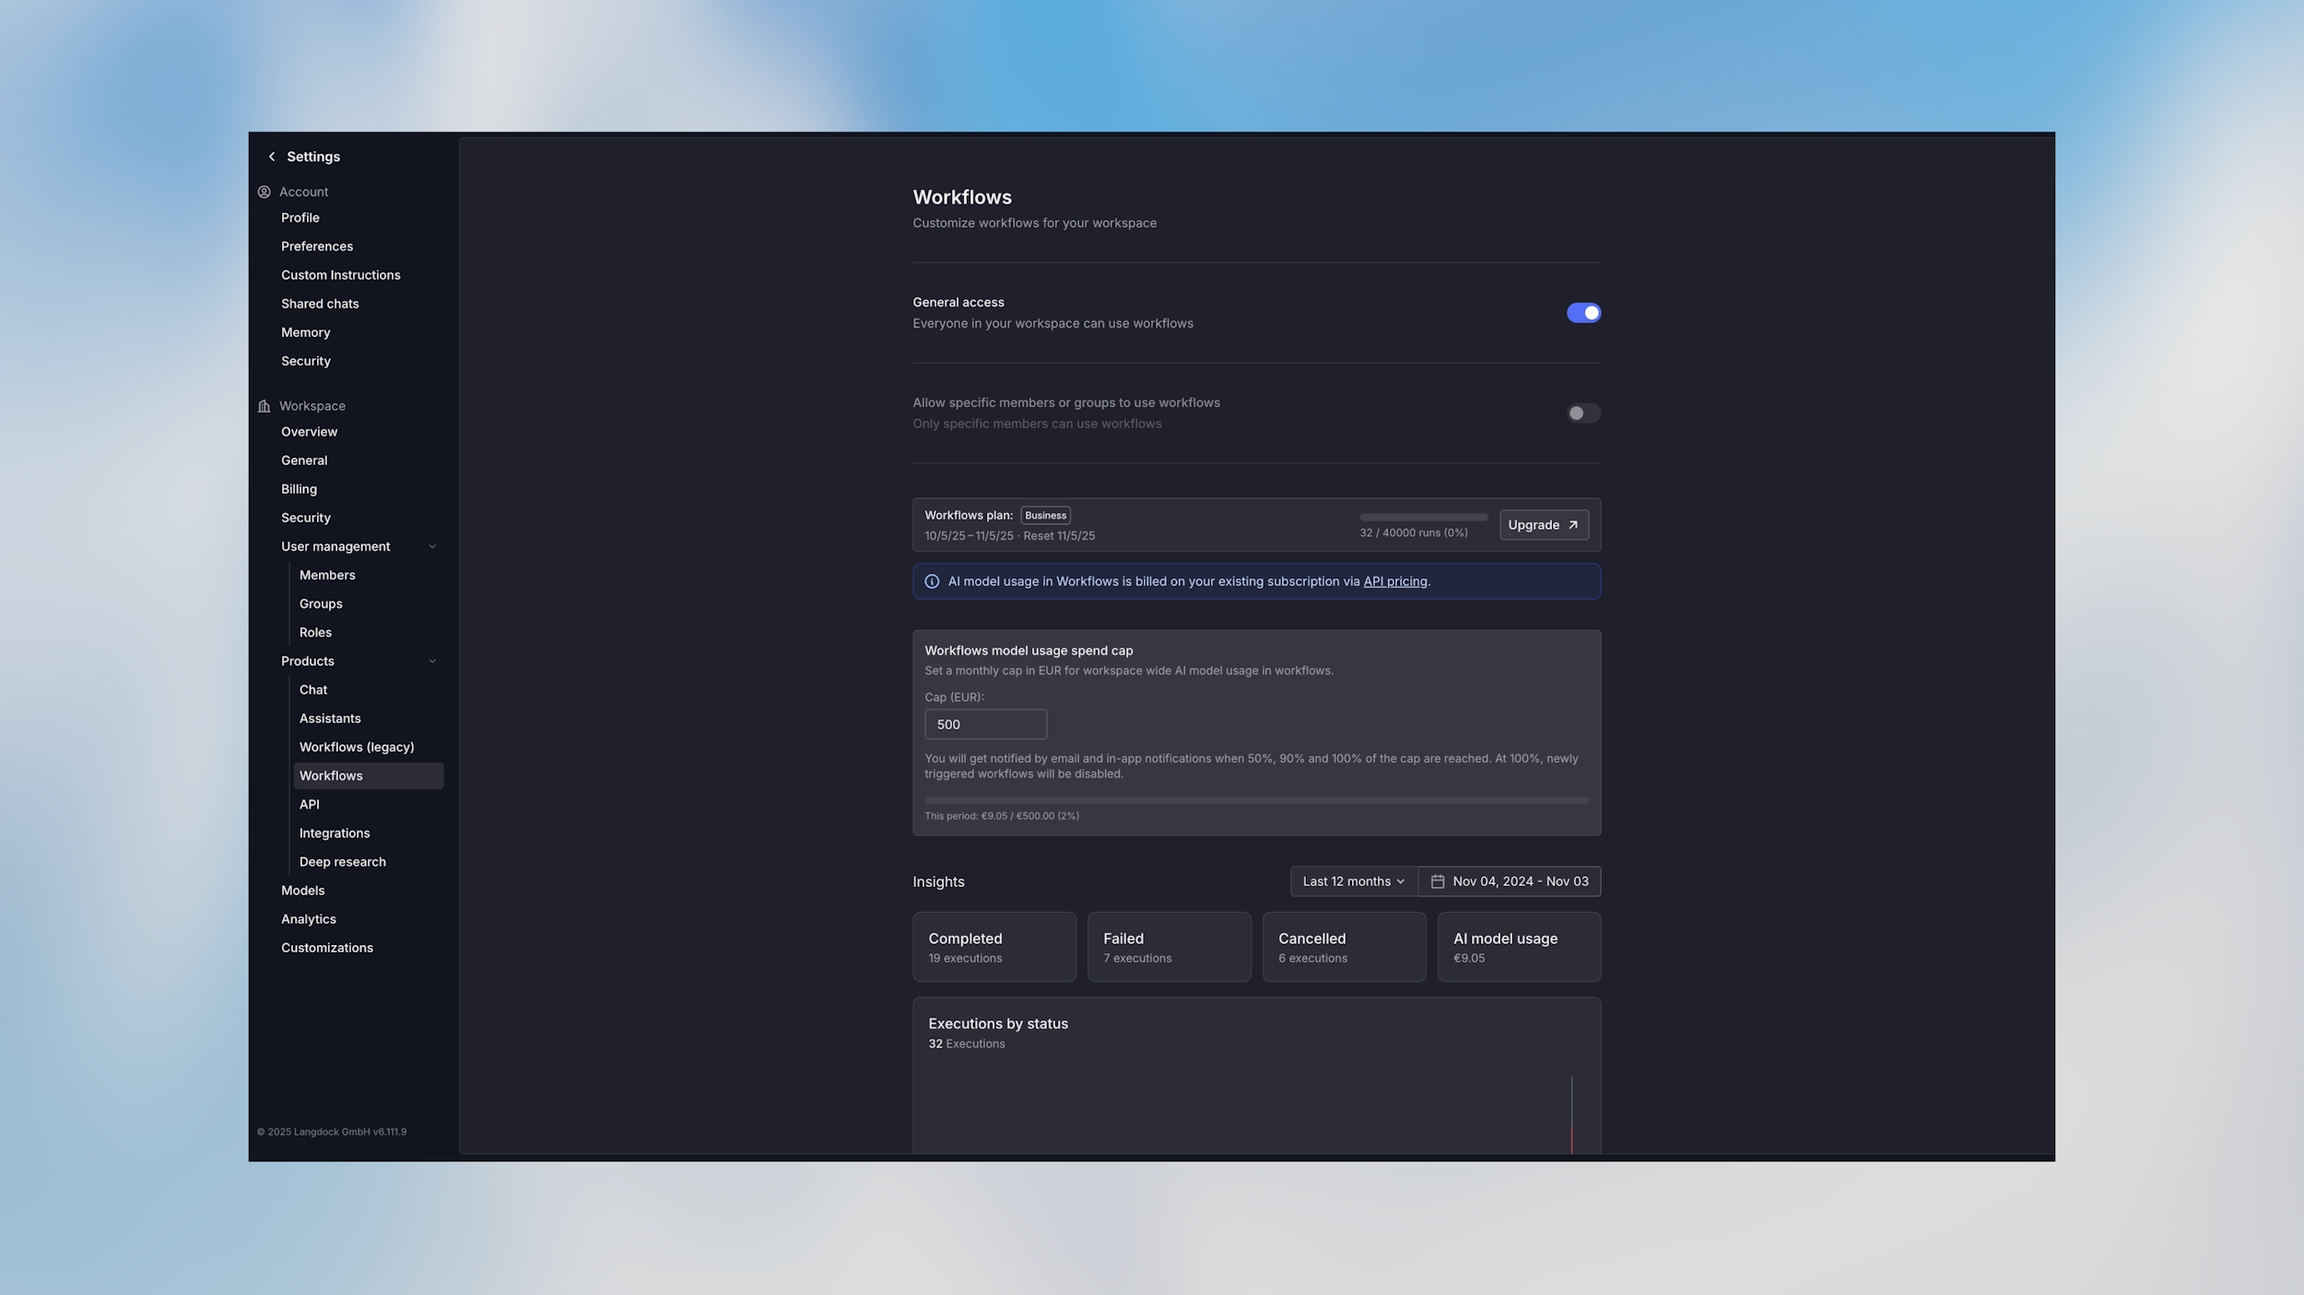The image size is (2304, 1295).
Task: Enable specific members or groups toggle
Action: point(1583,413)
